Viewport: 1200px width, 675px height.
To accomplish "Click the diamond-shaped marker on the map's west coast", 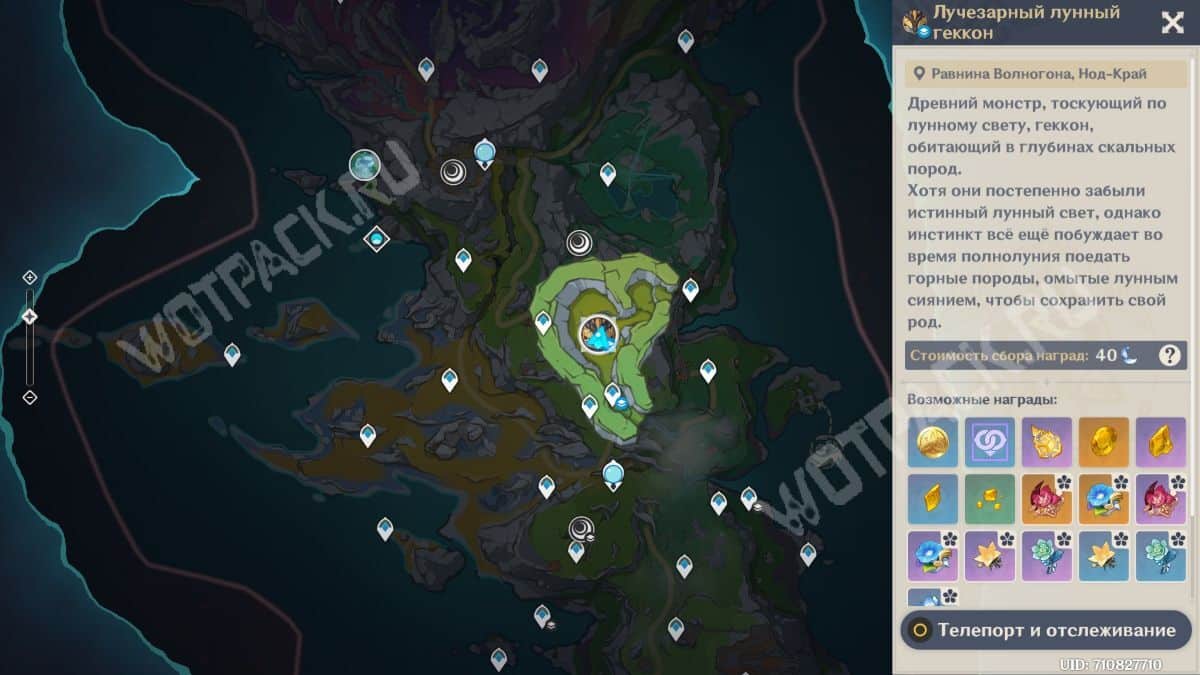I will 376,239.
